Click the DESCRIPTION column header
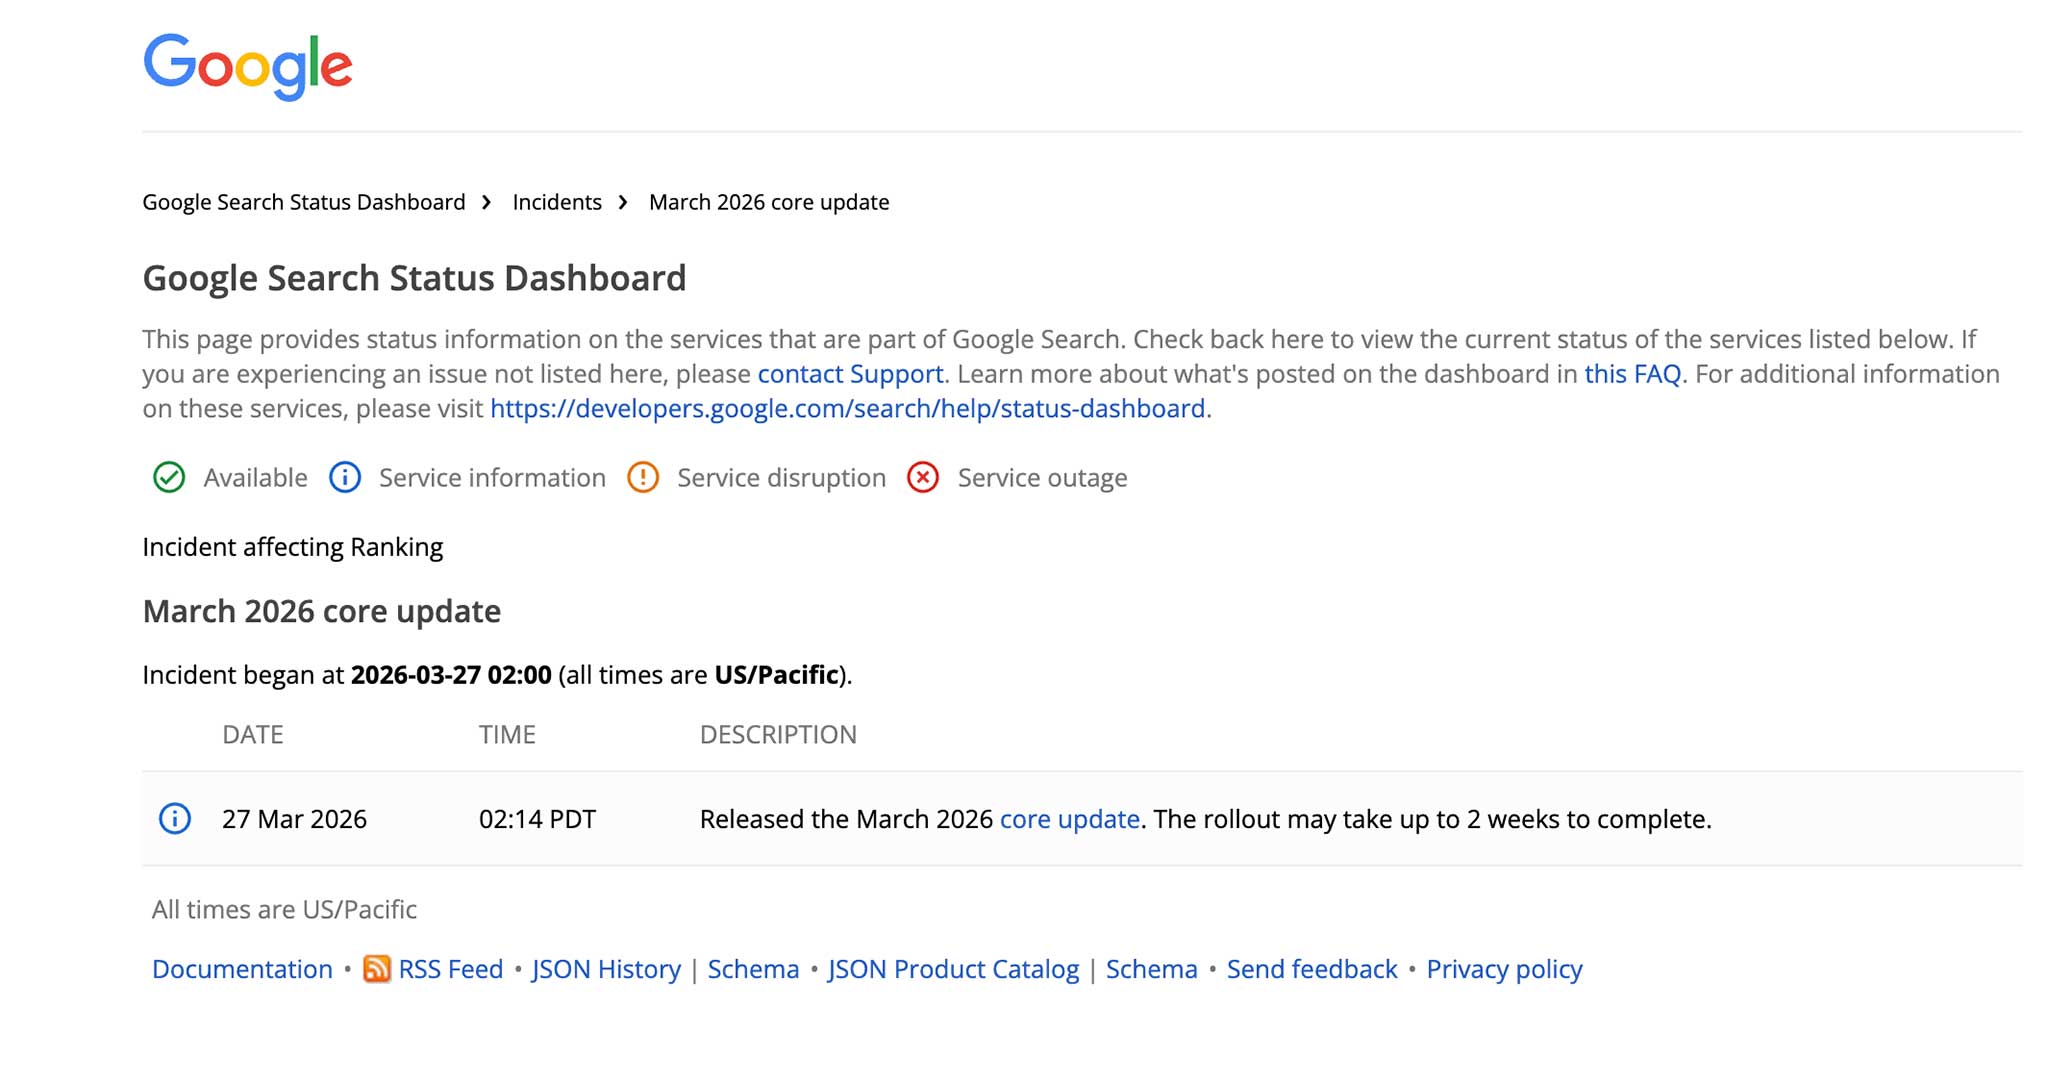The image size is (2048, 1081). point(778,735)
